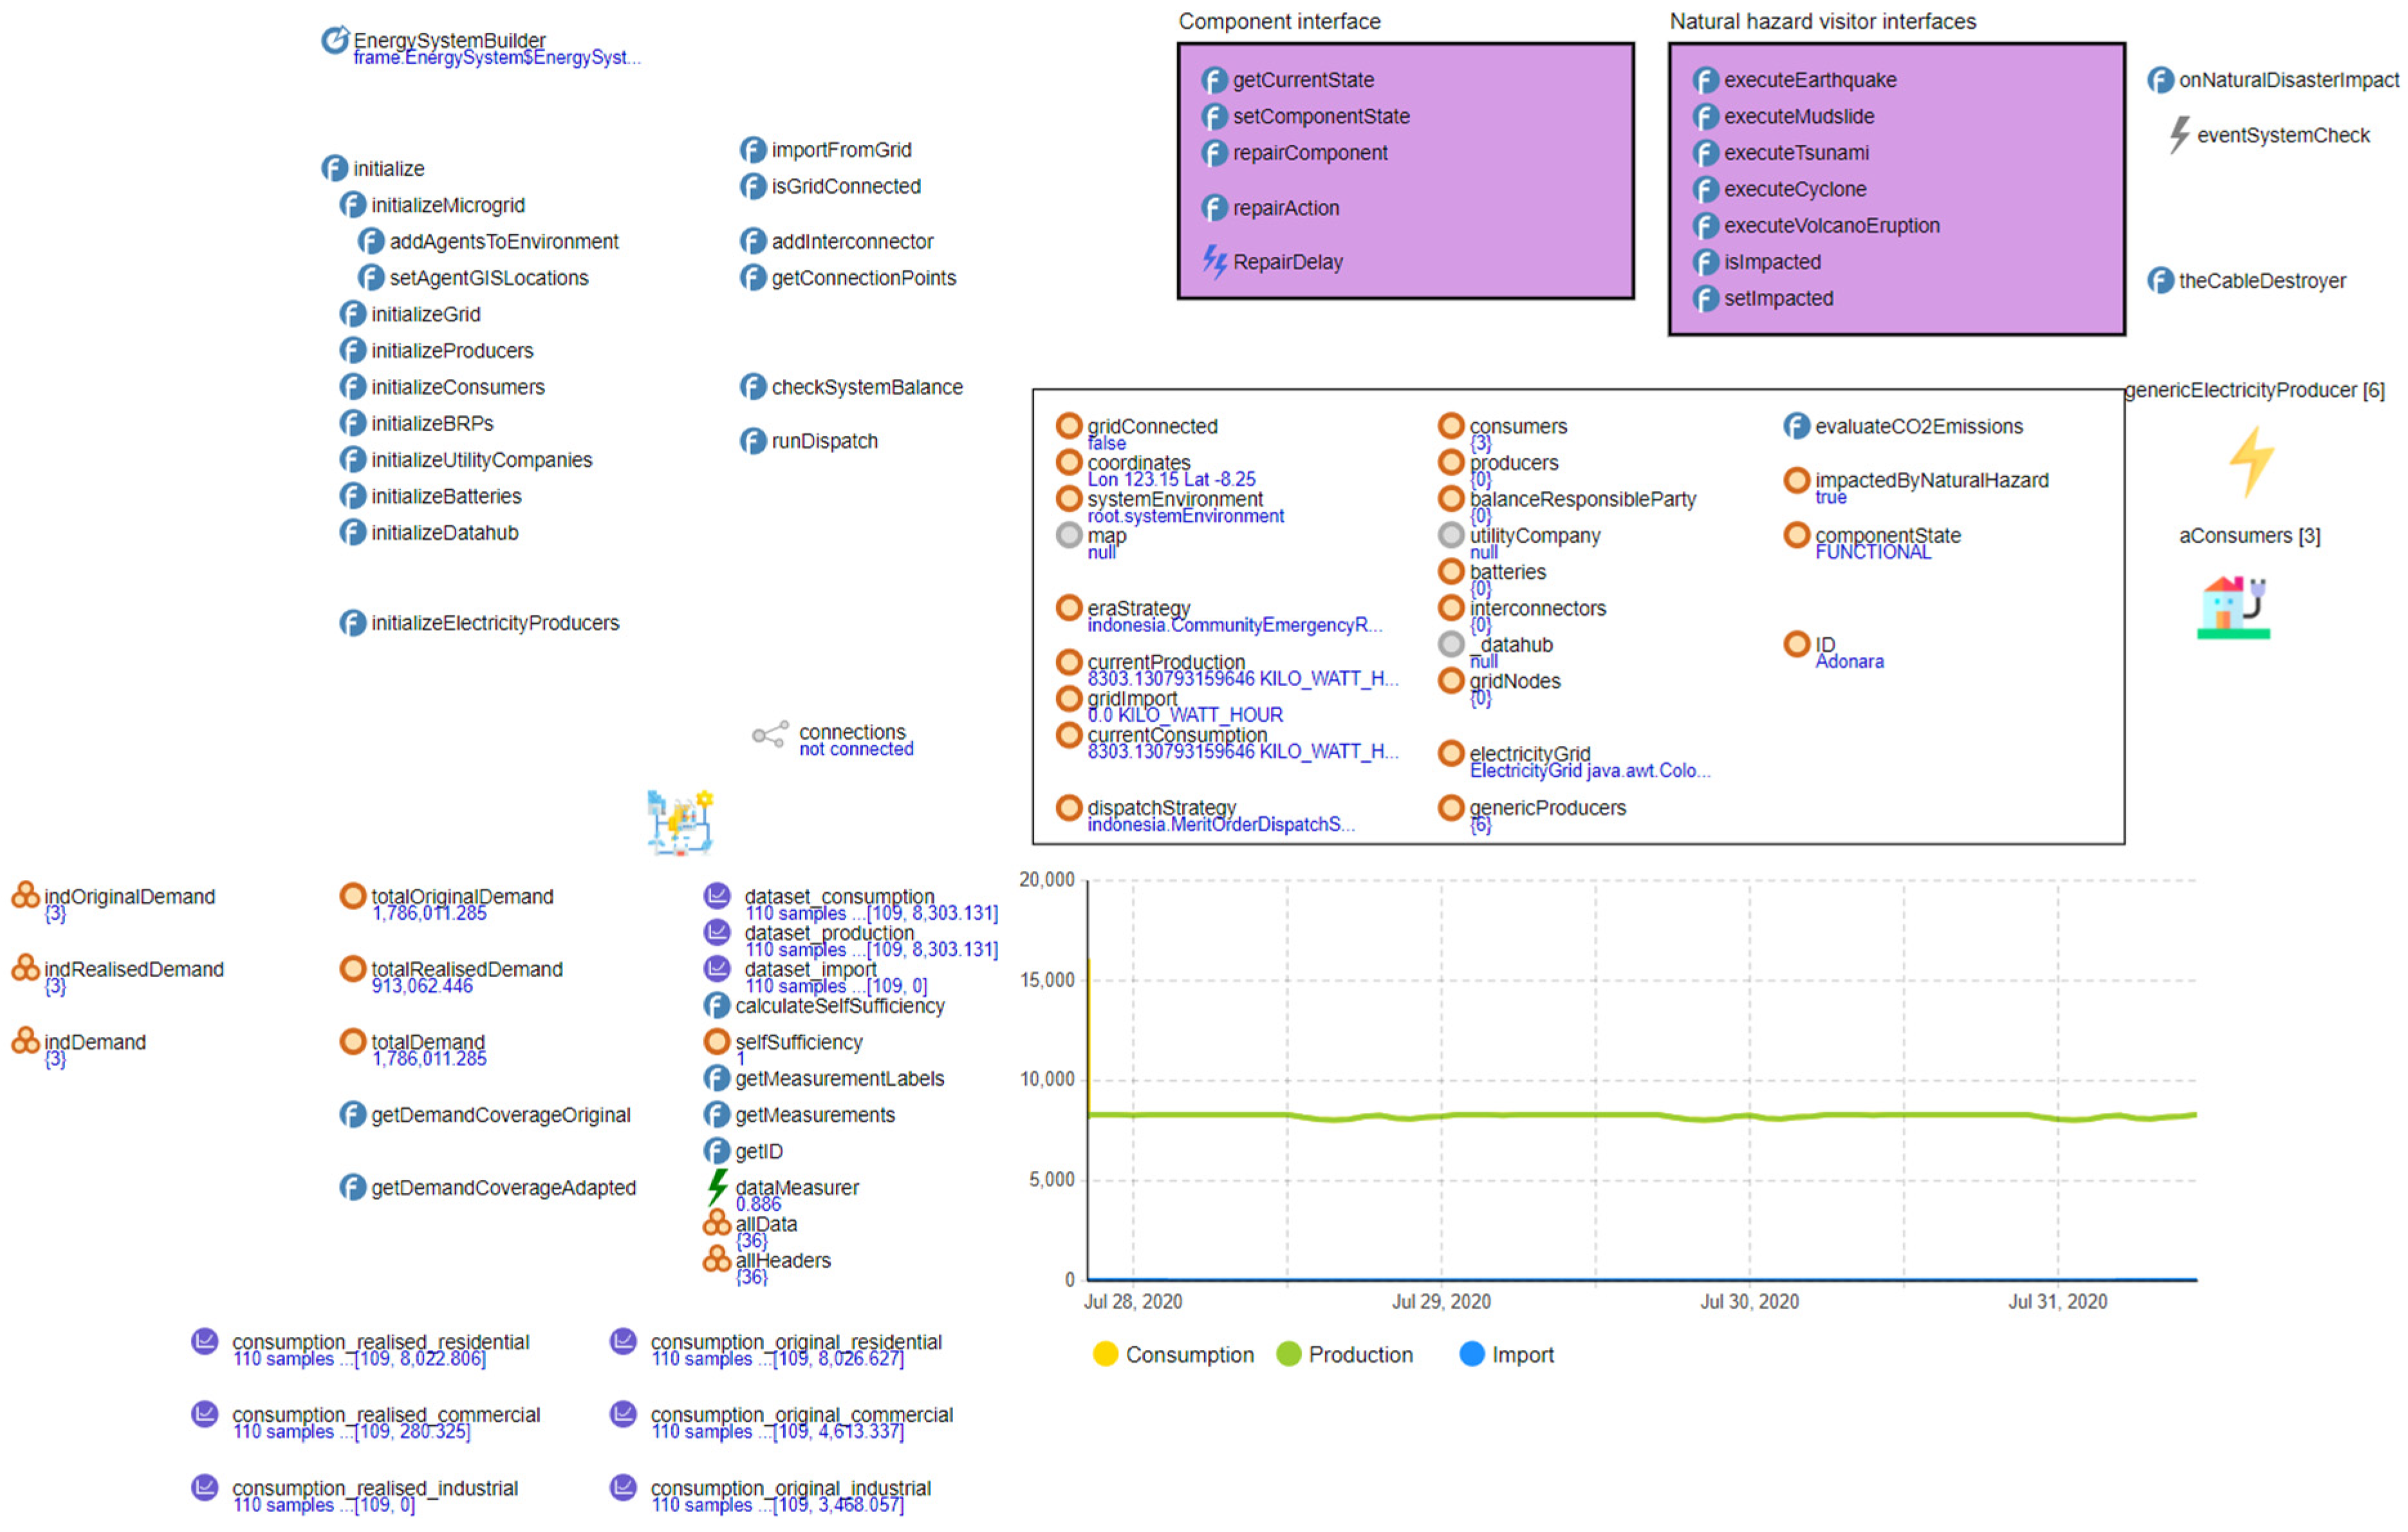Click the eventSystemCheck lightning icon
2408x1532 pixels.
[x=2179, y=134]
